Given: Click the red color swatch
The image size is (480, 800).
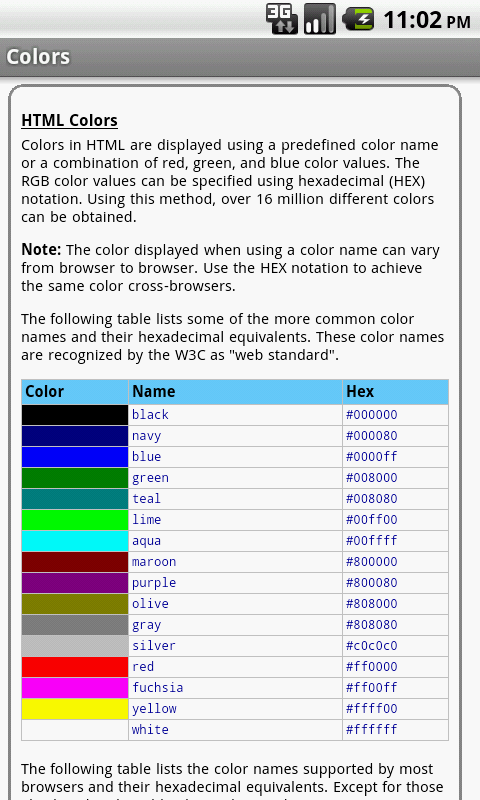Looking at the screenshot, I should click(74, 667).
